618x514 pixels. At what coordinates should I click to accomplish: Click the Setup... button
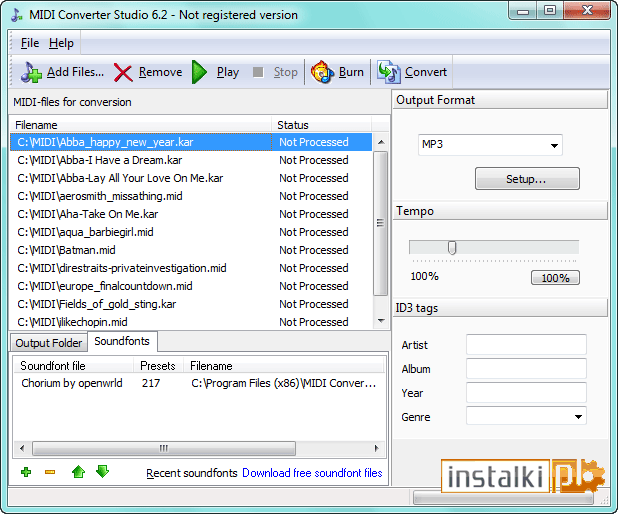(x=527, y=179)
